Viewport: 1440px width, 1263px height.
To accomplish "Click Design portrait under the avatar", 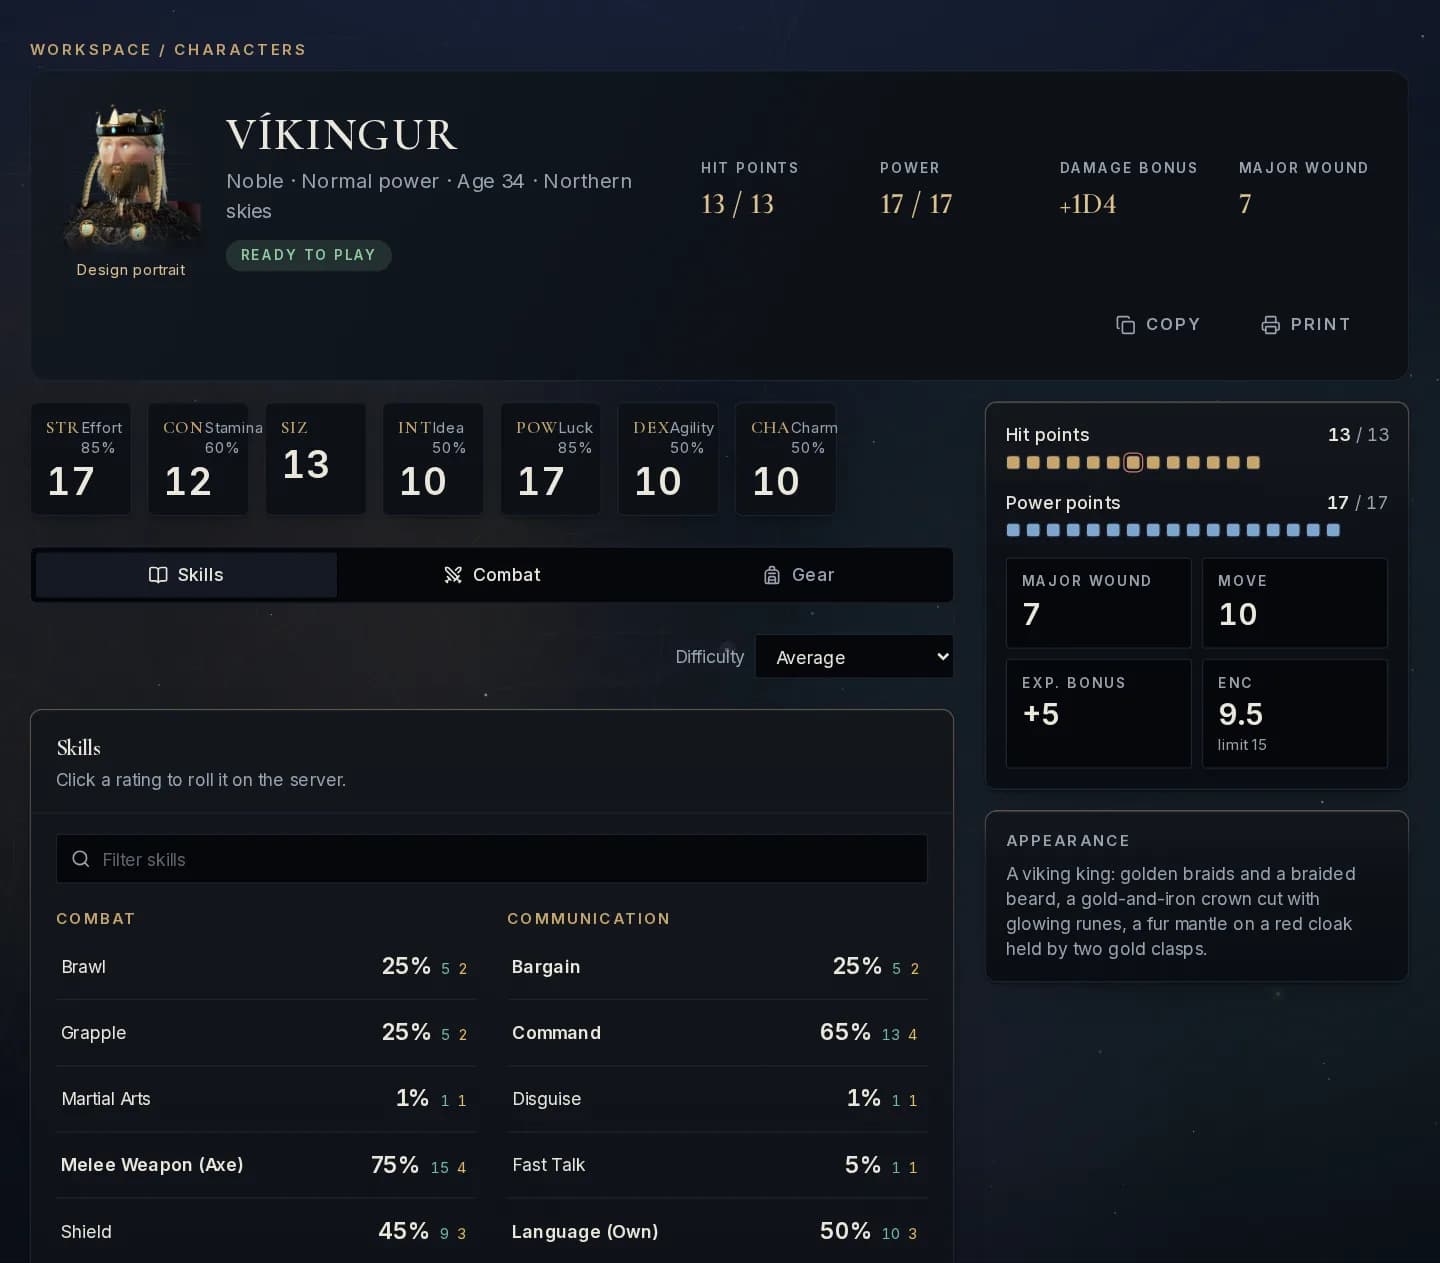I will point(131,270).
